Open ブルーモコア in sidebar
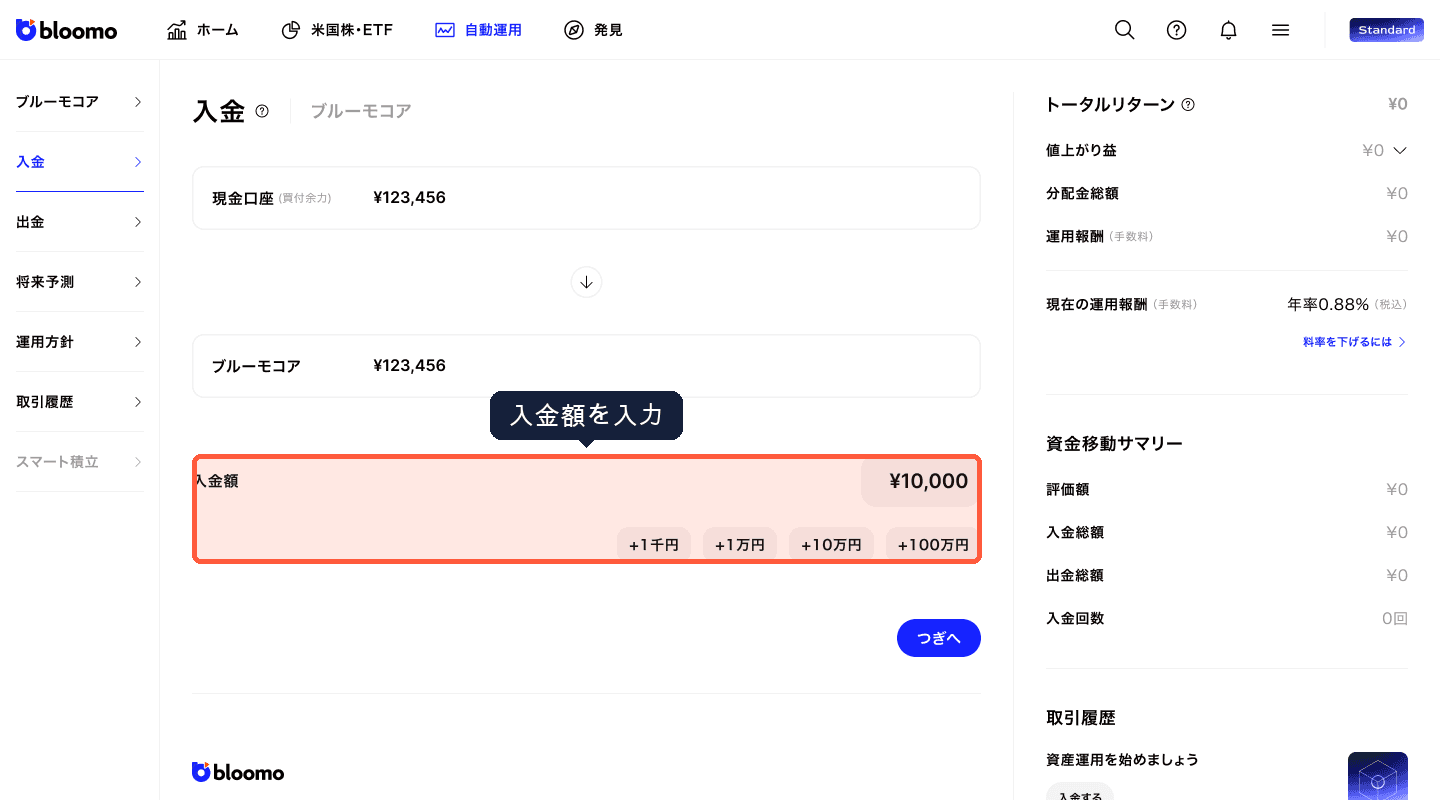This screenshot has height=800, width=1440. coord(80,102)
